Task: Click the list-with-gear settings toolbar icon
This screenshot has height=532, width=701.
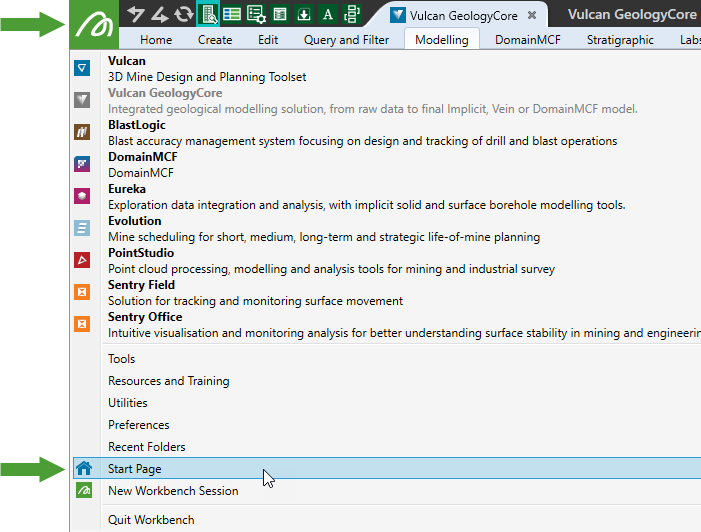Action: coord(256,14)
